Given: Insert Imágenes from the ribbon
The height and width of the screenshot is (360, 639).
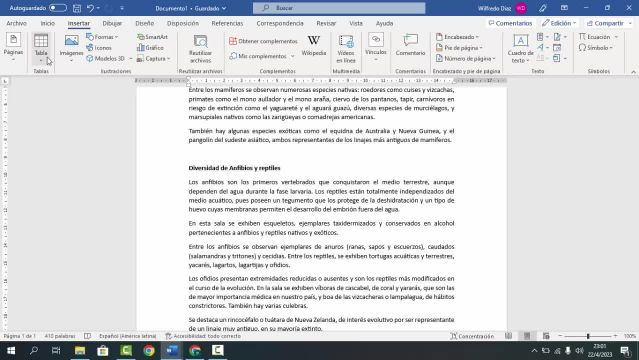Looking at the screenshot, I should tap(71, 48).
